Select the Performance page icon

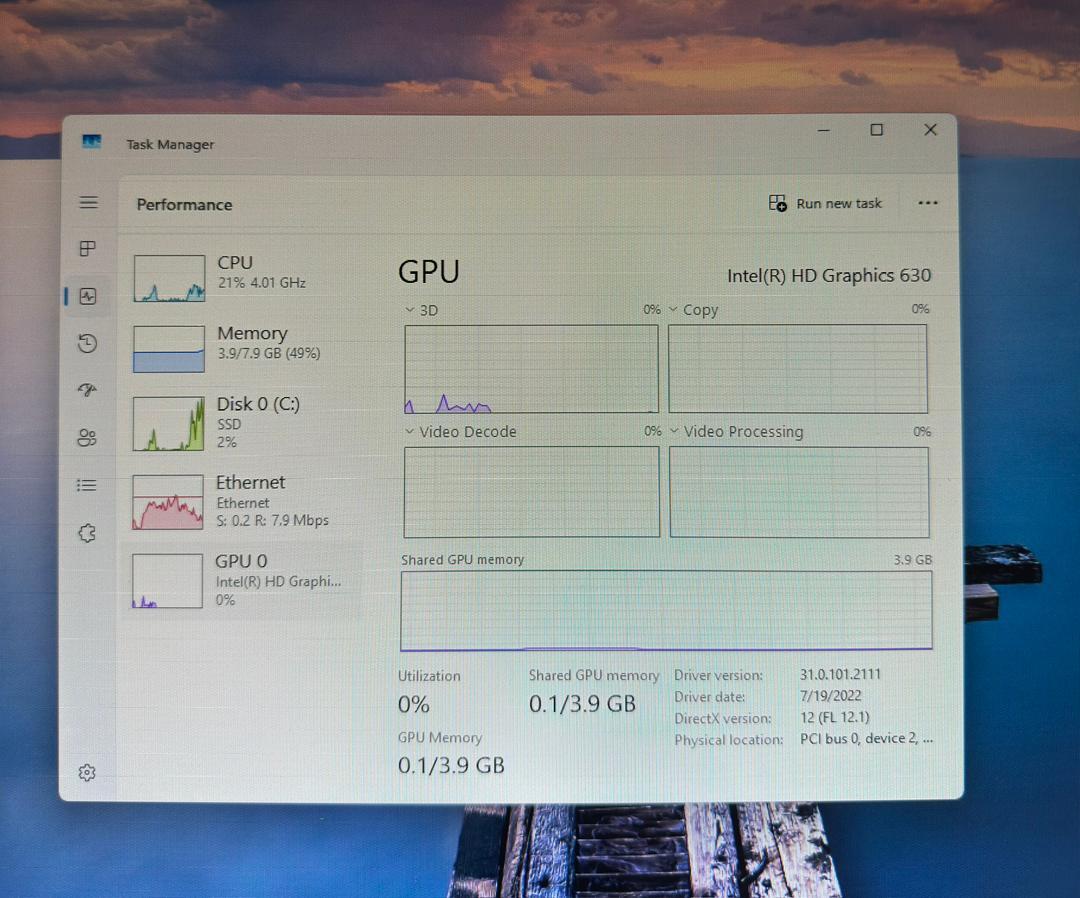click(88, 296)
